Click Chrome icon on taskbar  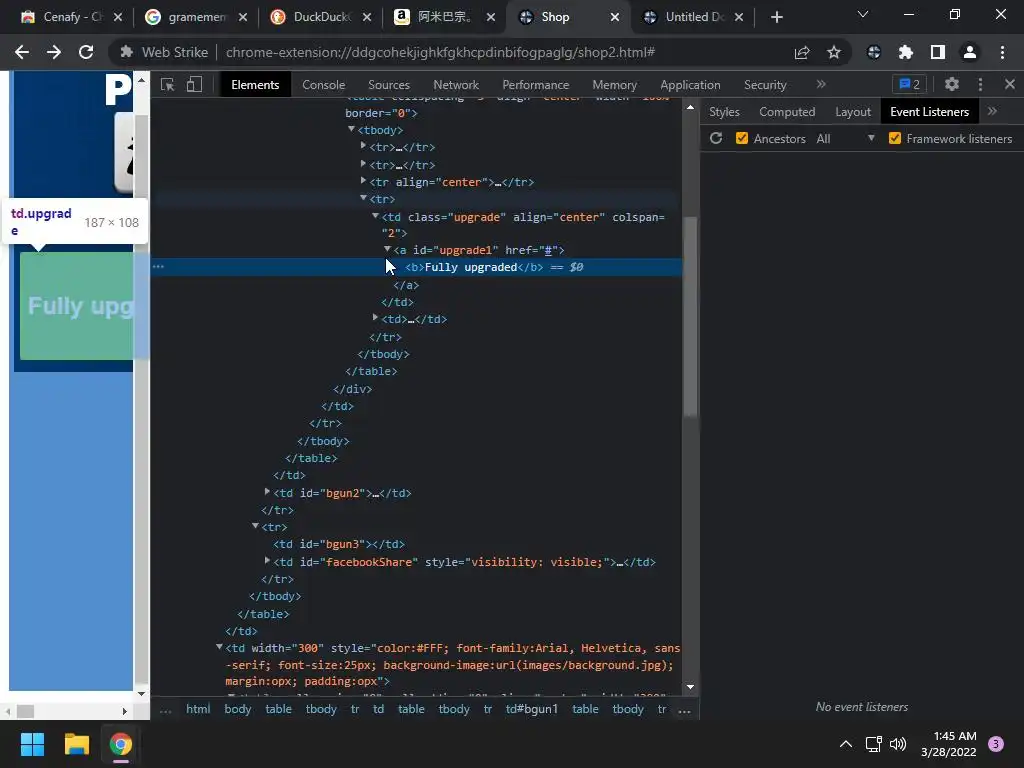pos(121,744)
